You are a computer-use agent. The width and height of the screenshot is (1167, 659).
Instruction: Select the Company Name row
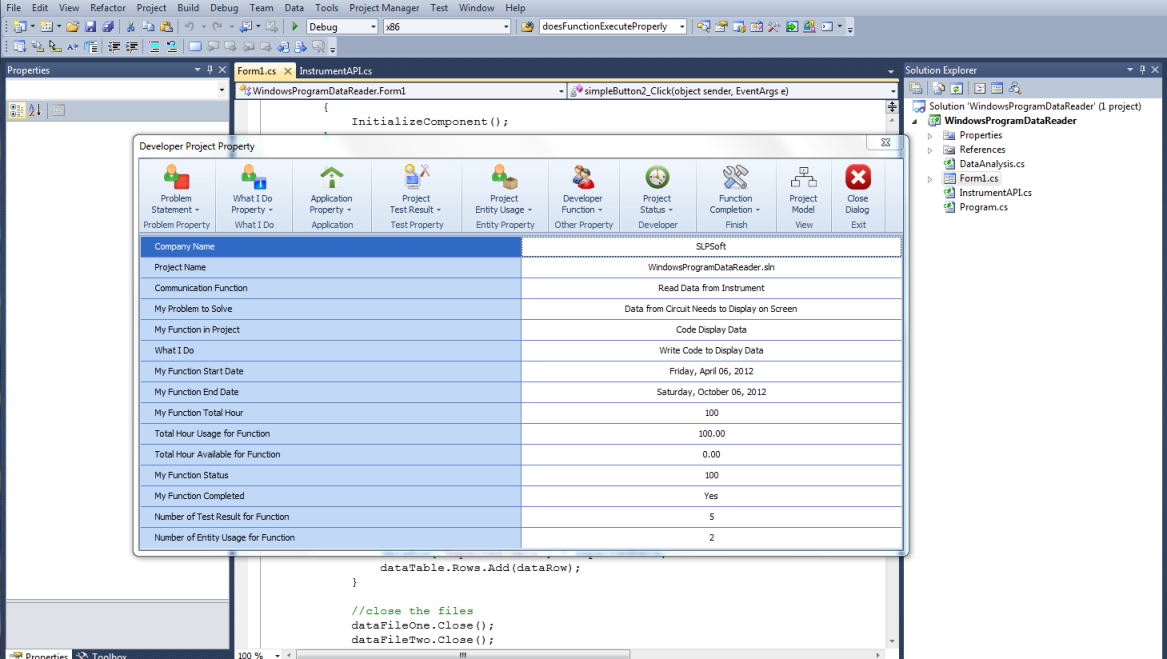(x=331, y=246)
